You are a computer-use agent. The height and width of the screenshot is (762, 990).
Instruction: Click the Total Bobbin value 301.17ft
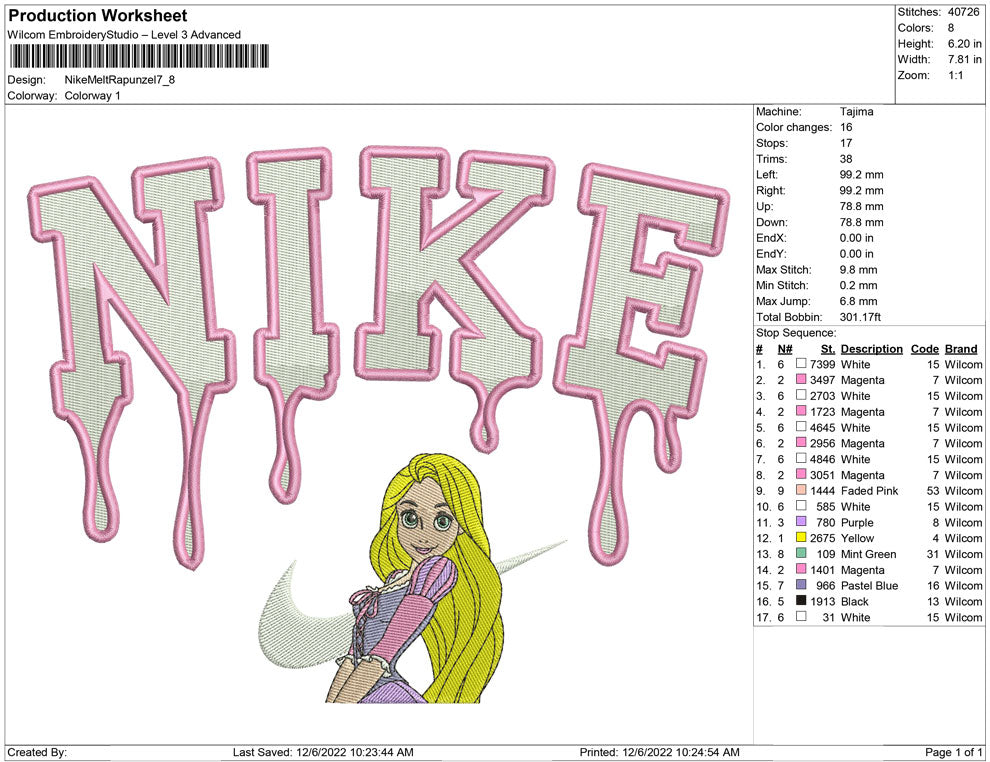coord(860,317)
